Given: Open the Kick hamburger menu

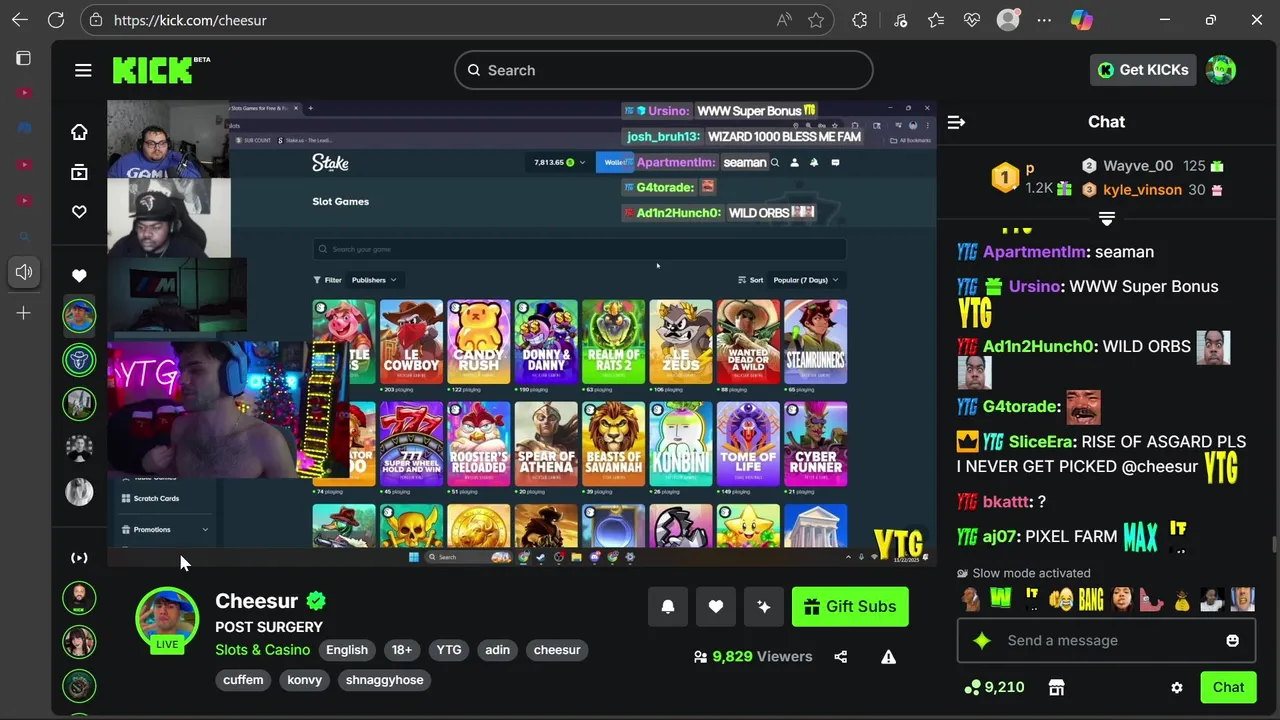Looking at the screenshot, I should [83, 70].
